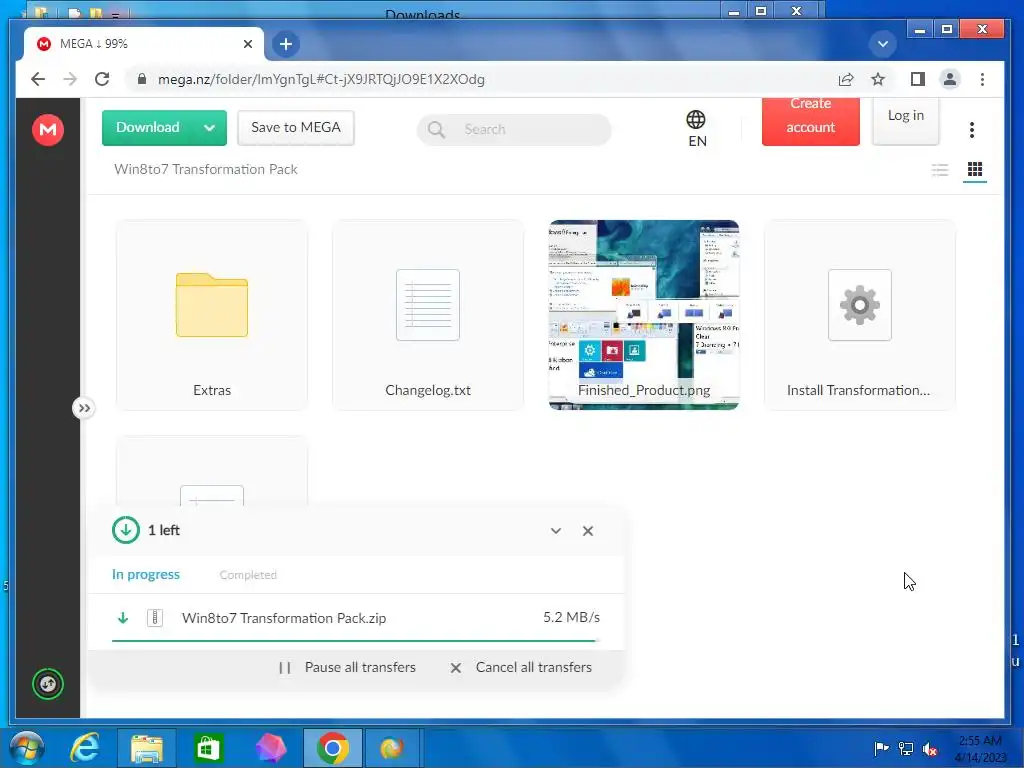Launch Internet Explorer from taskbar
This screenshot has height=768, width=1024.
(85, 748)
